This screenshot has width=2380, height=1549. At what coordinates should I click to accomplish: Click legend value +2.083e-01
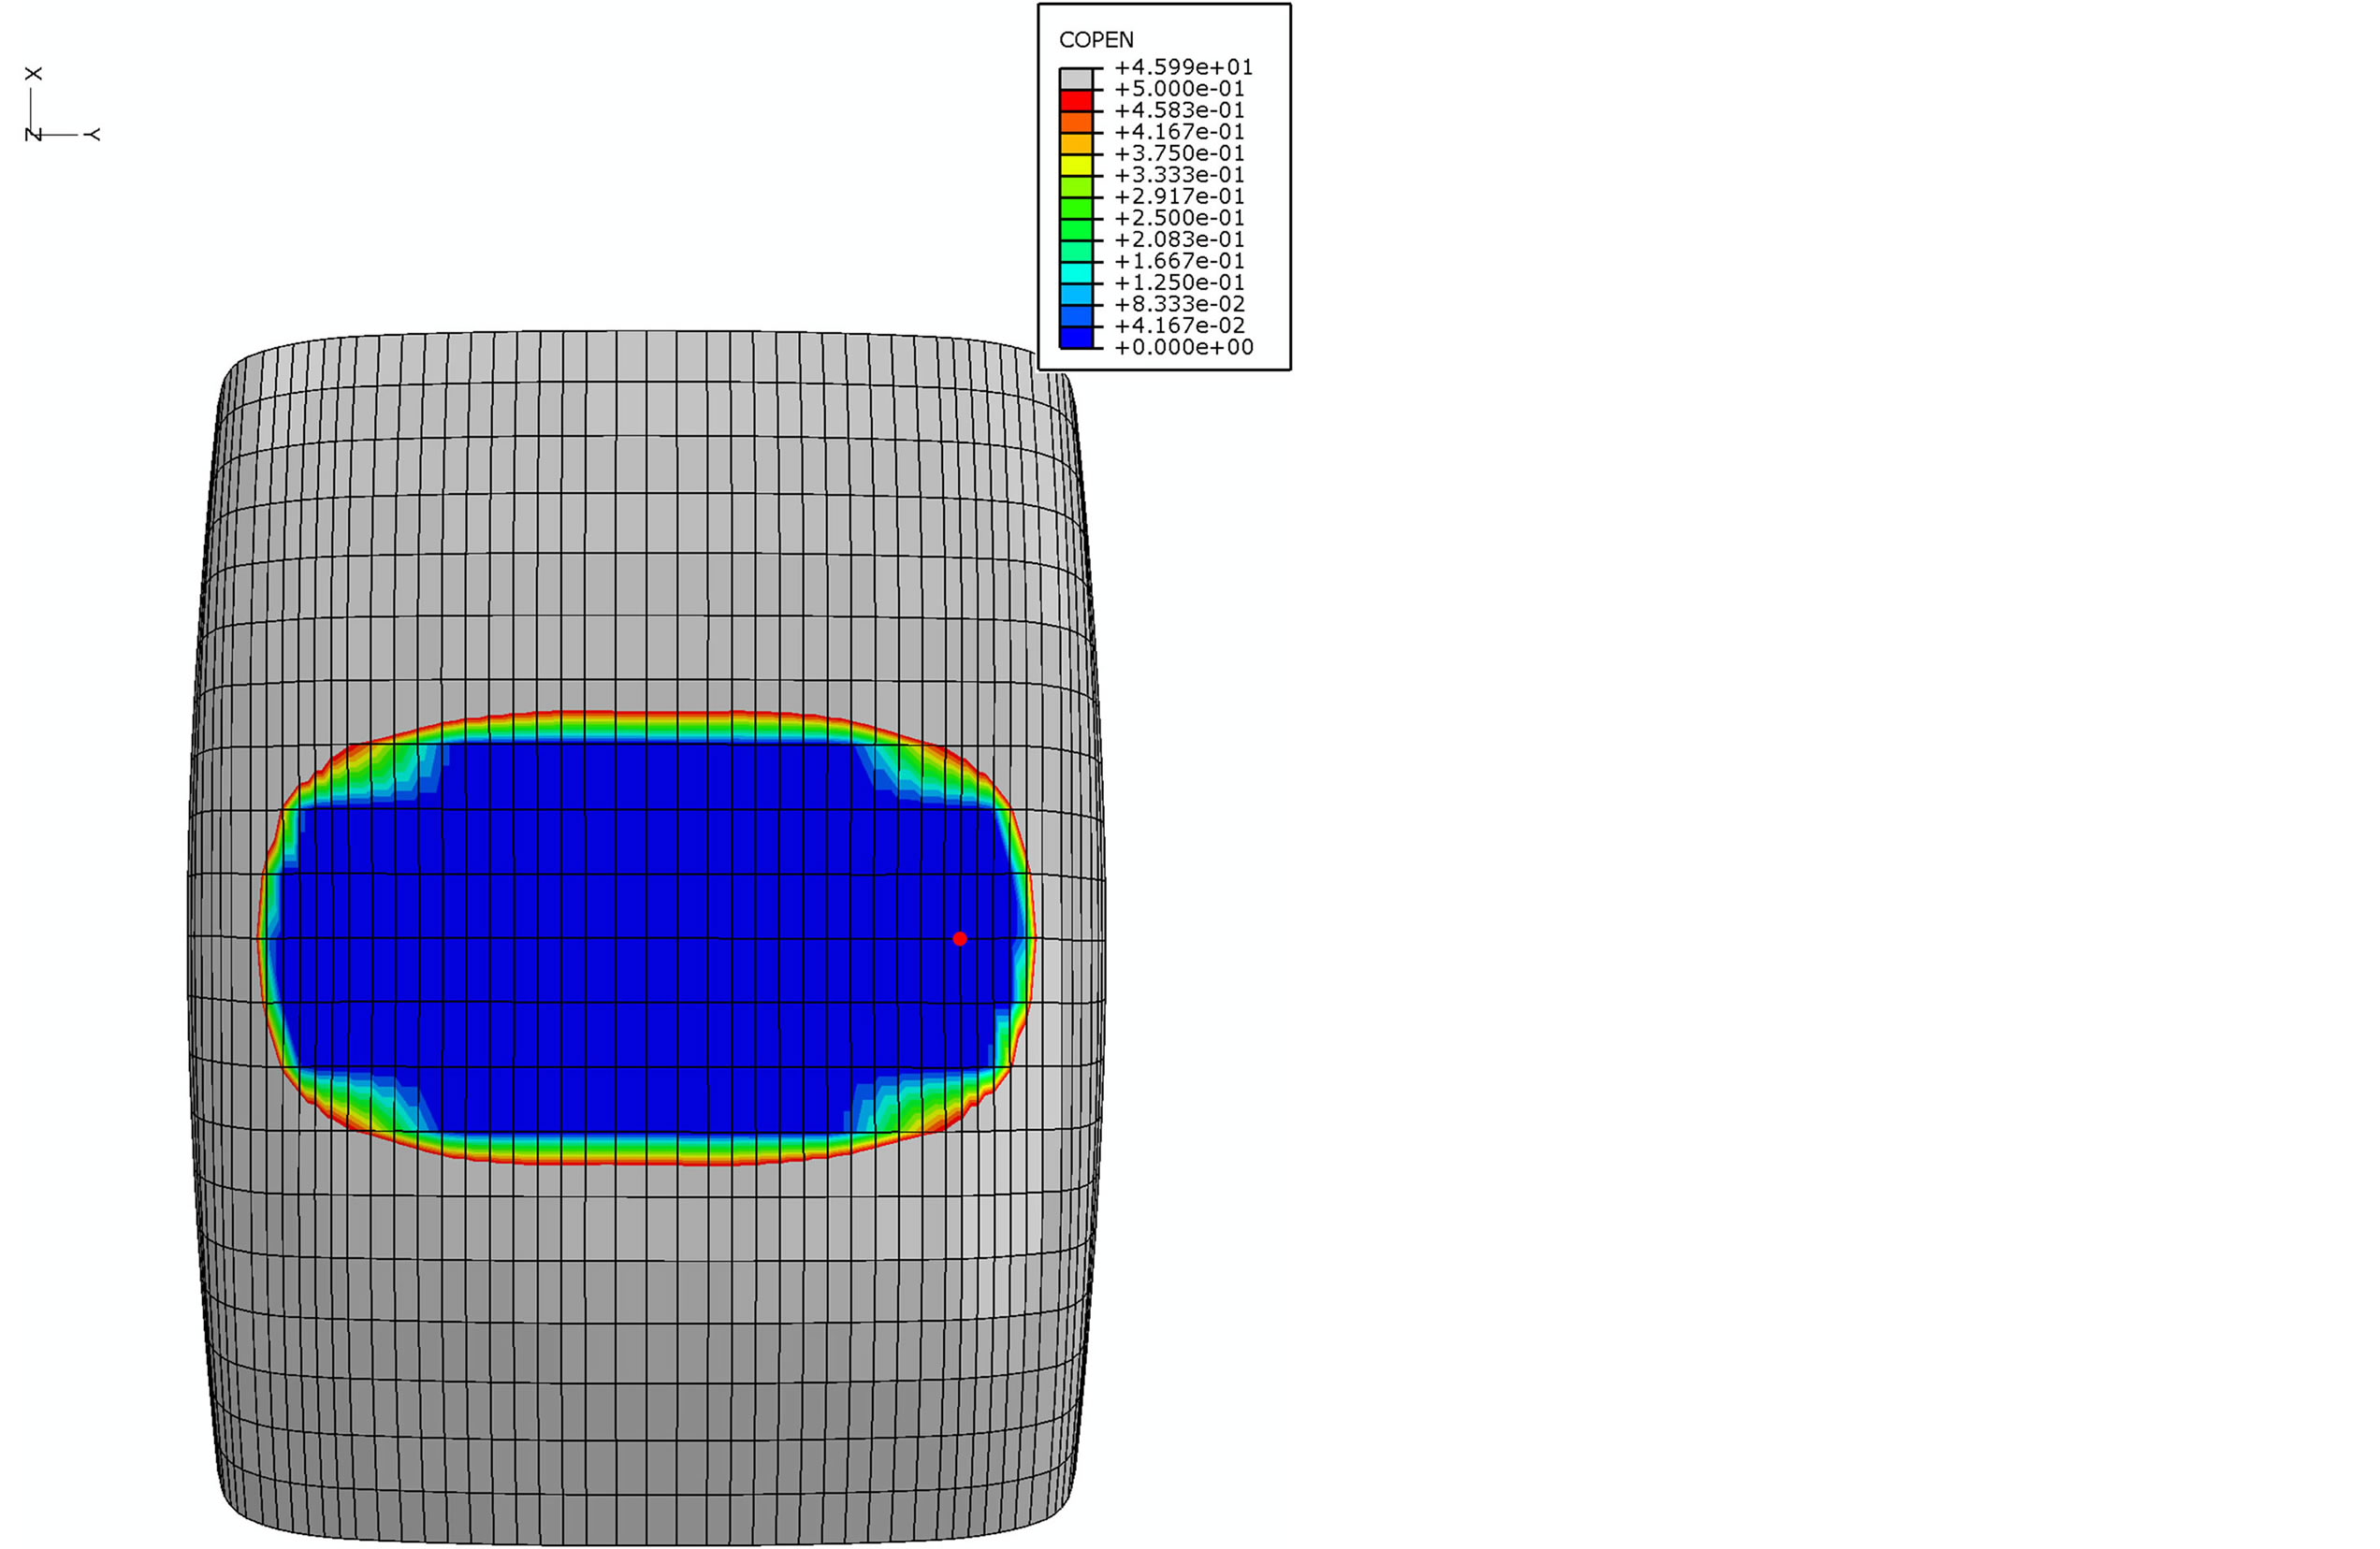1179,239
